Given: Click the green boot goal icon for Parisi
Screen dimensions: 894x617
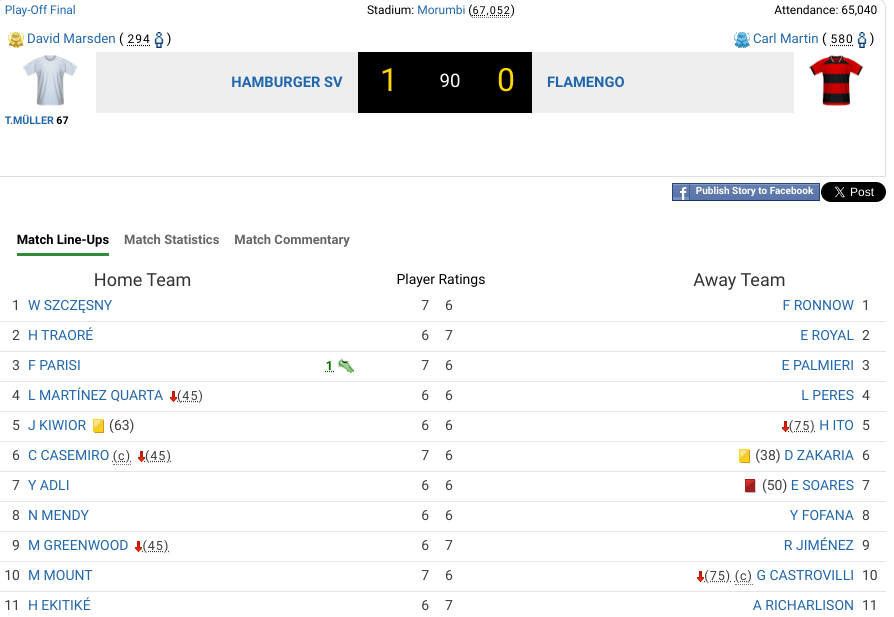Looking at the screenshot, I should pos(346,366).
